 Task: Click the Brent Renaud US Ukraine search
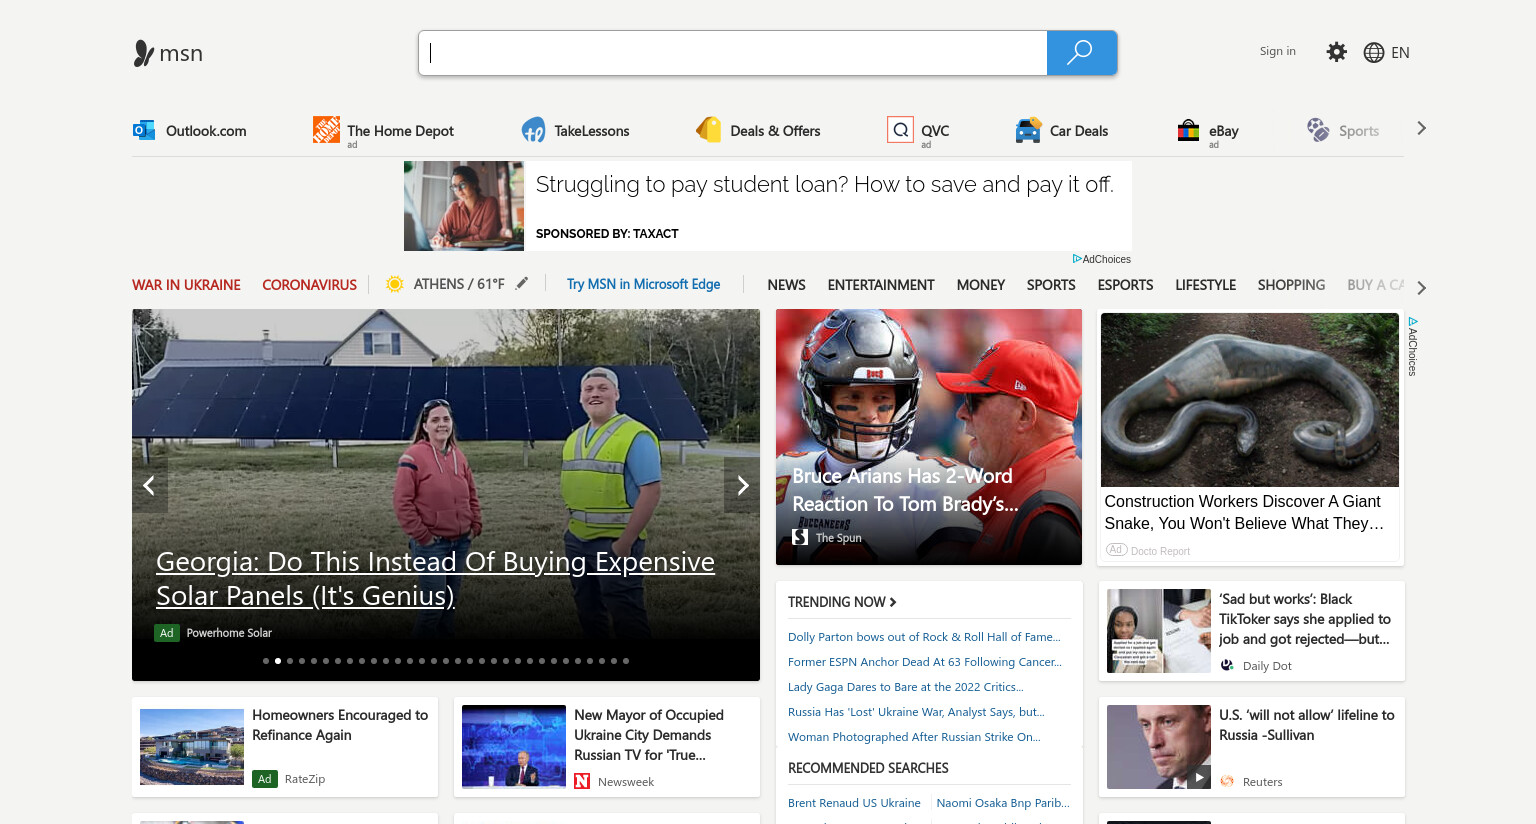854,803
